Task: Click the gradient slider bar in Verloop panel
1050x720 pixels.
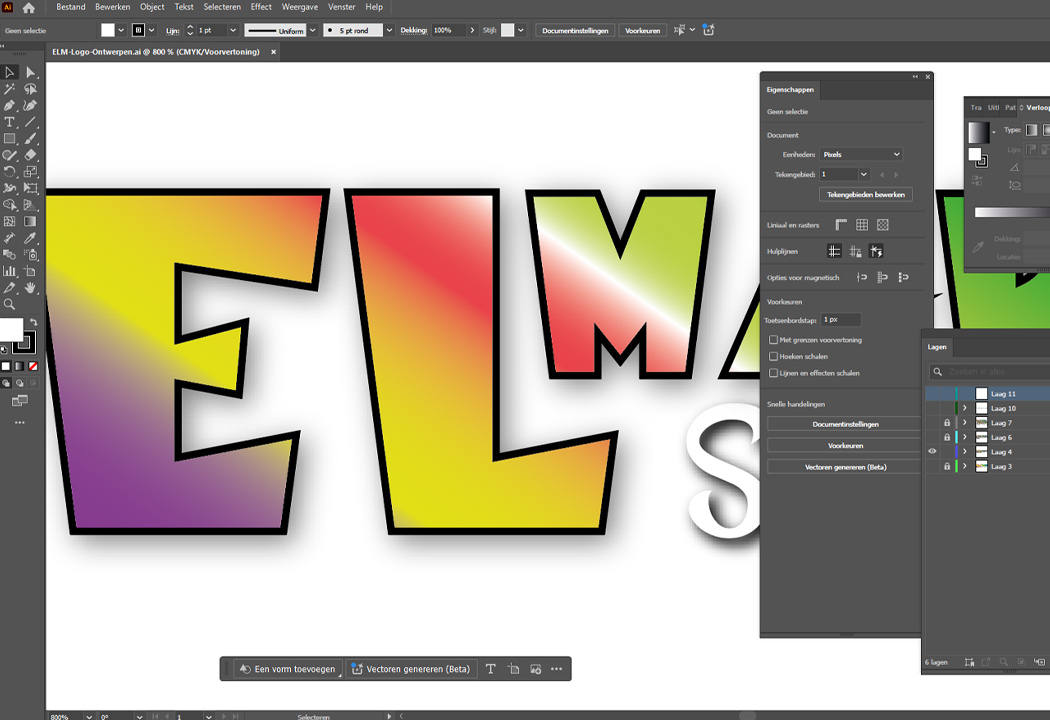Action: [1010, 212]
